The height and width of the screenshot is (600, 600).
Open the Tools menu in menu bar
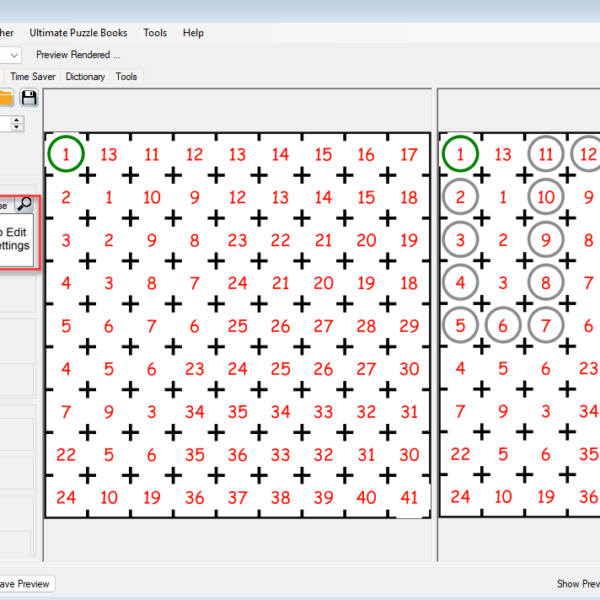pos(155,33)
